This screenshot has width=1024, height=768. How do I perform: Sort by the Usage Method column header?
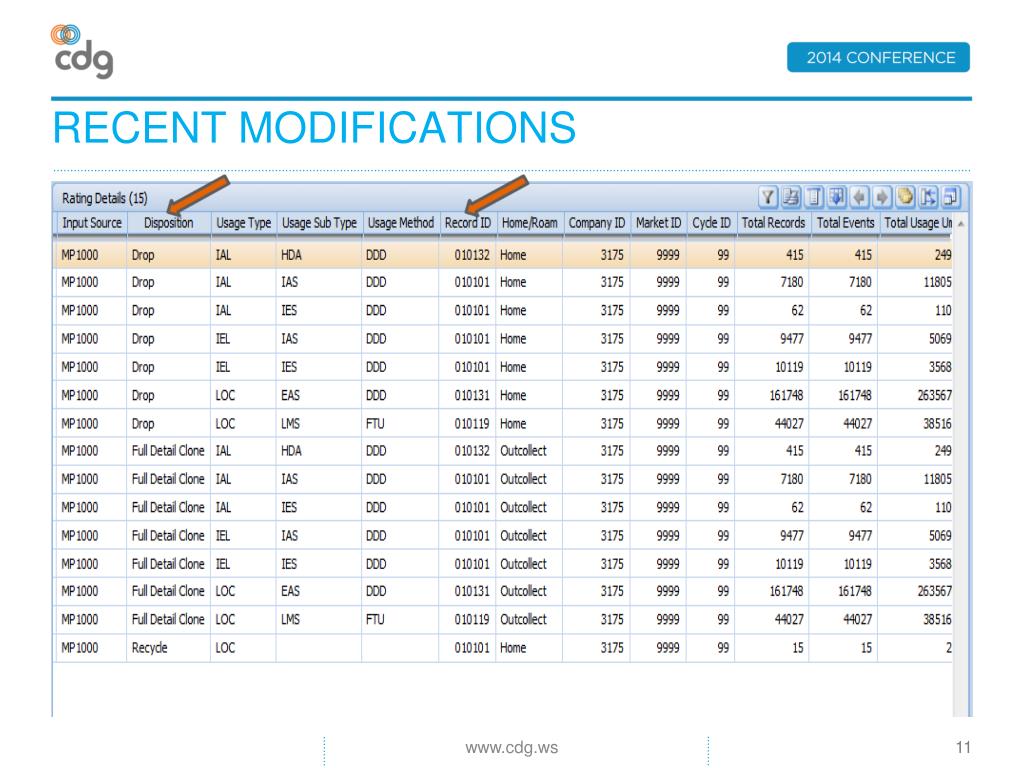[400, 223]
